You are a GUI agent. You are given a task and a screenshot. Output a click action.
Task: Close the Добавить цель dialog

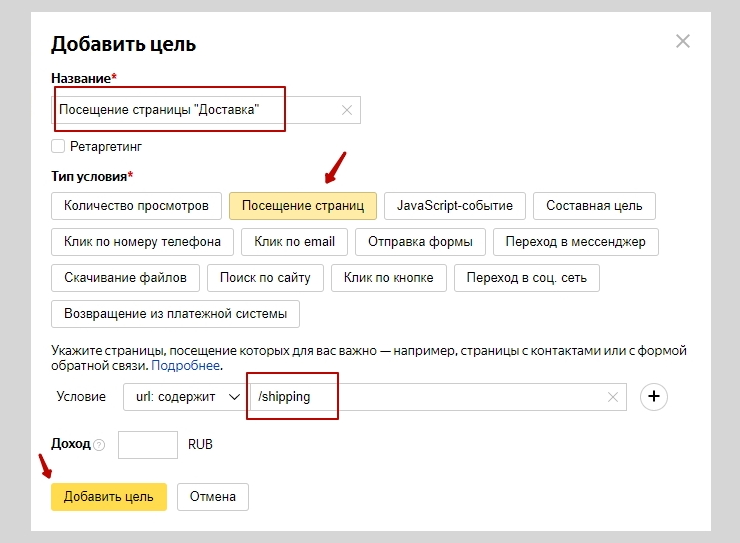[683, 41]
